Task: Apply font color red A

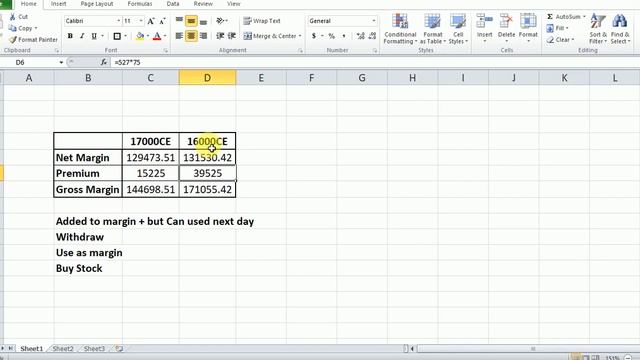Action: pyautogui.click(x=157, y=36)
